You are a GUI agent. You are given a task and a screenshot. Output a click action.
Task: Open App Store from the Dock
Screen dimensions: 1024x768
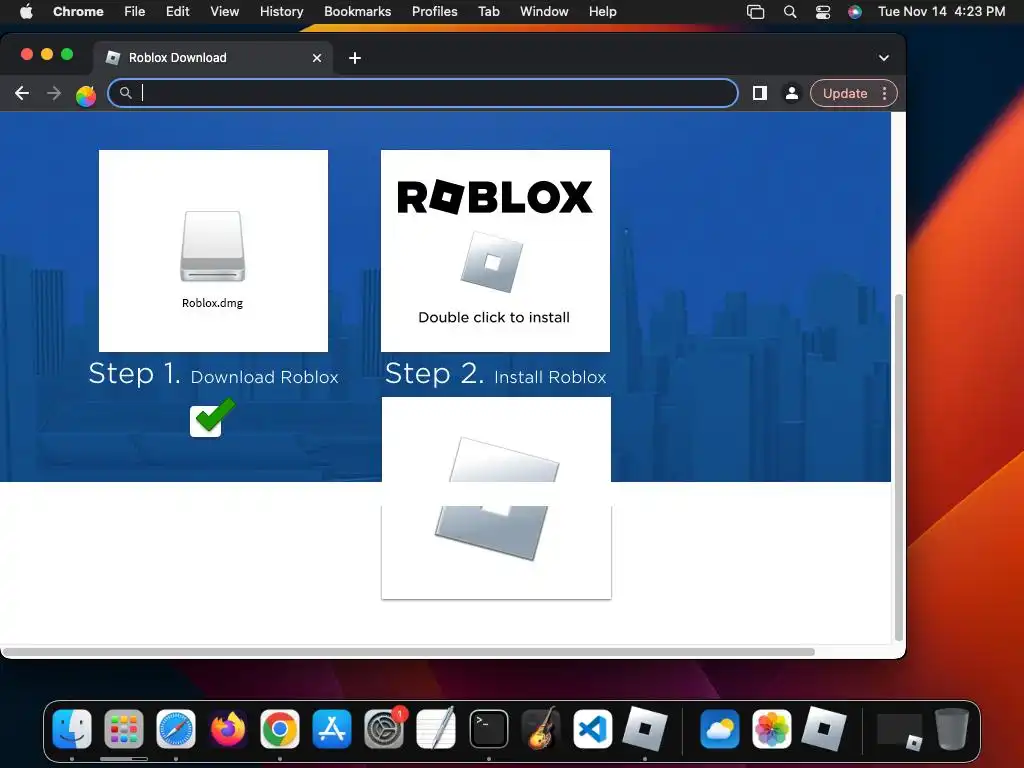coord(332,729)
